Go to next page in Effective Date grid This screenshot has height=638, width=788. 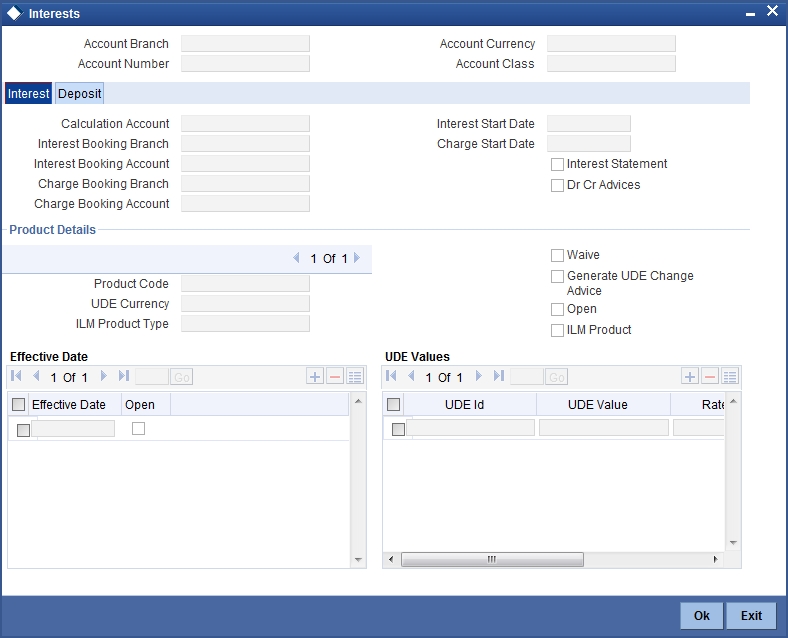click(x=104, y=376)
